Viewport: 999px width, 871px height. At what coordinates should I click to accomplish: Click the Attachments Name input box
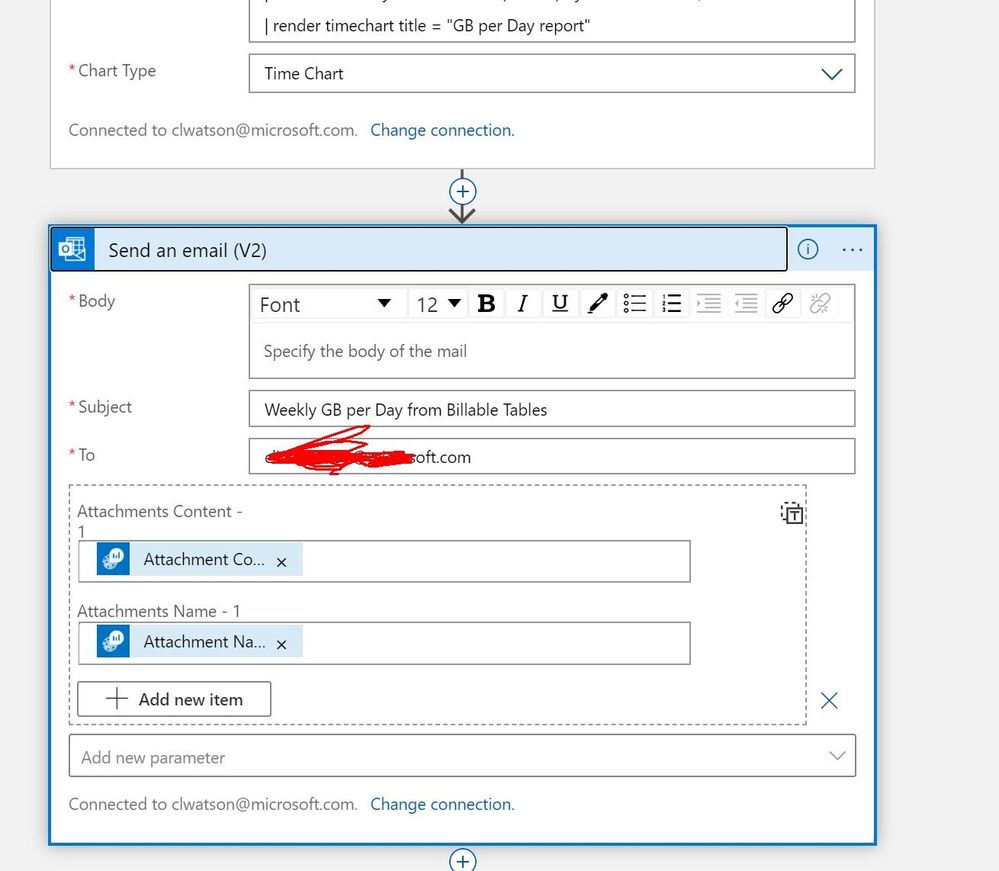[384, 643]
